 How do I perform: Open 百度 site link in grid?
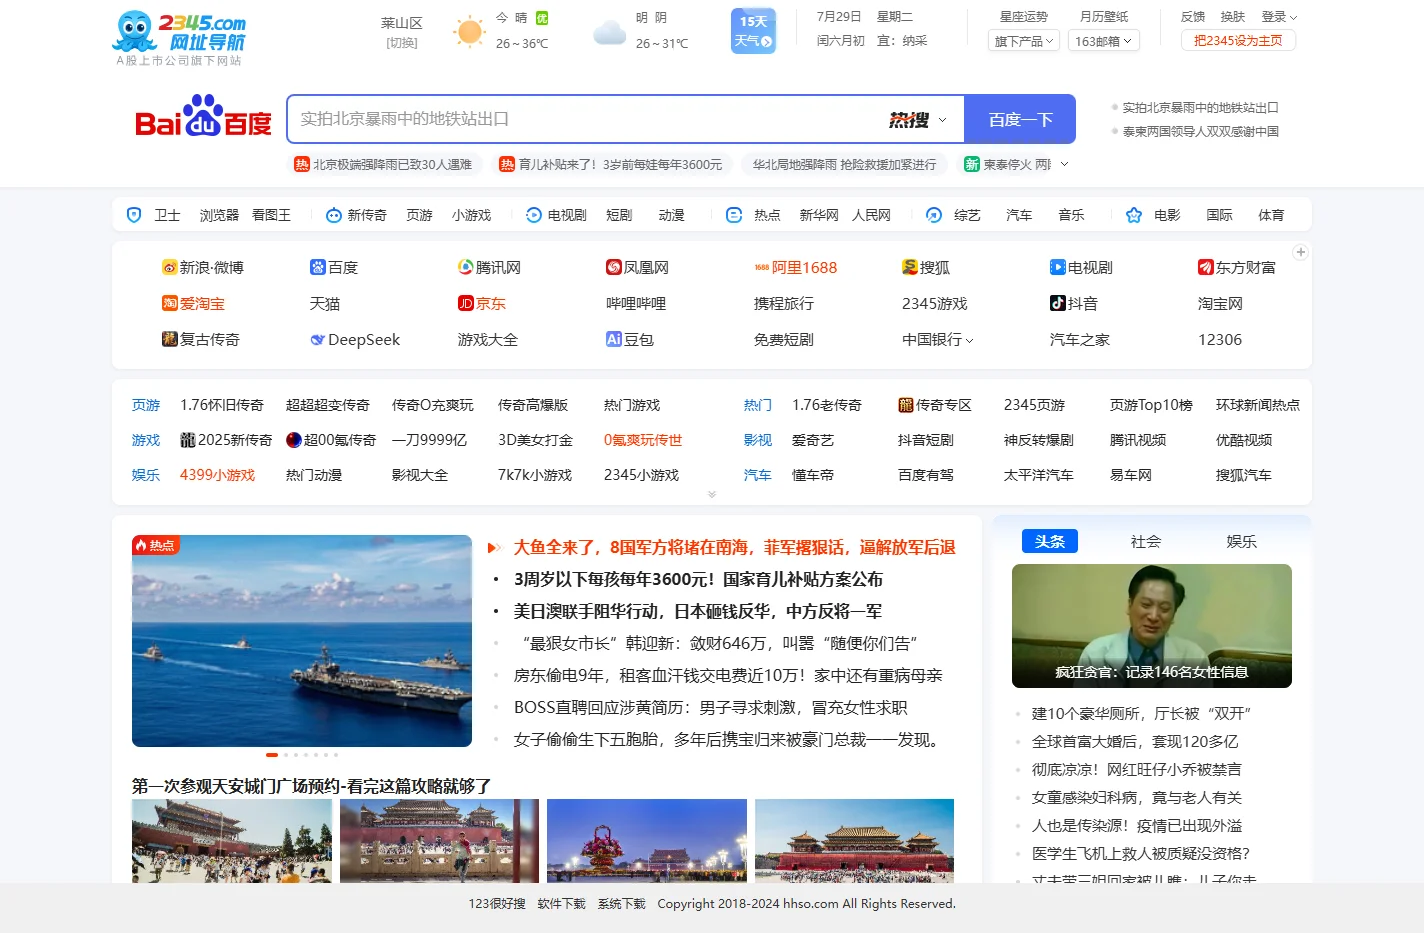click(x=334, y=267)
